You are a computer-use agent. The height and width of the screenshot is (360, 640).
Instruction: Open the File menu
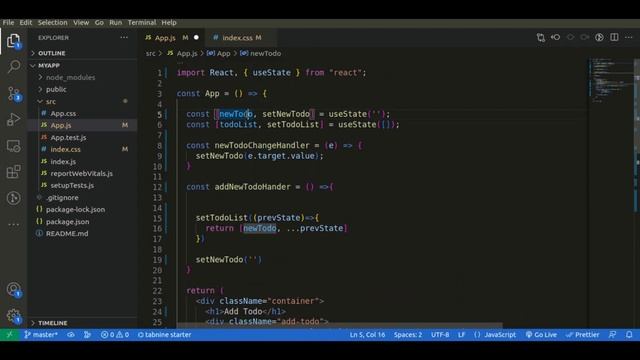point(8,23)
